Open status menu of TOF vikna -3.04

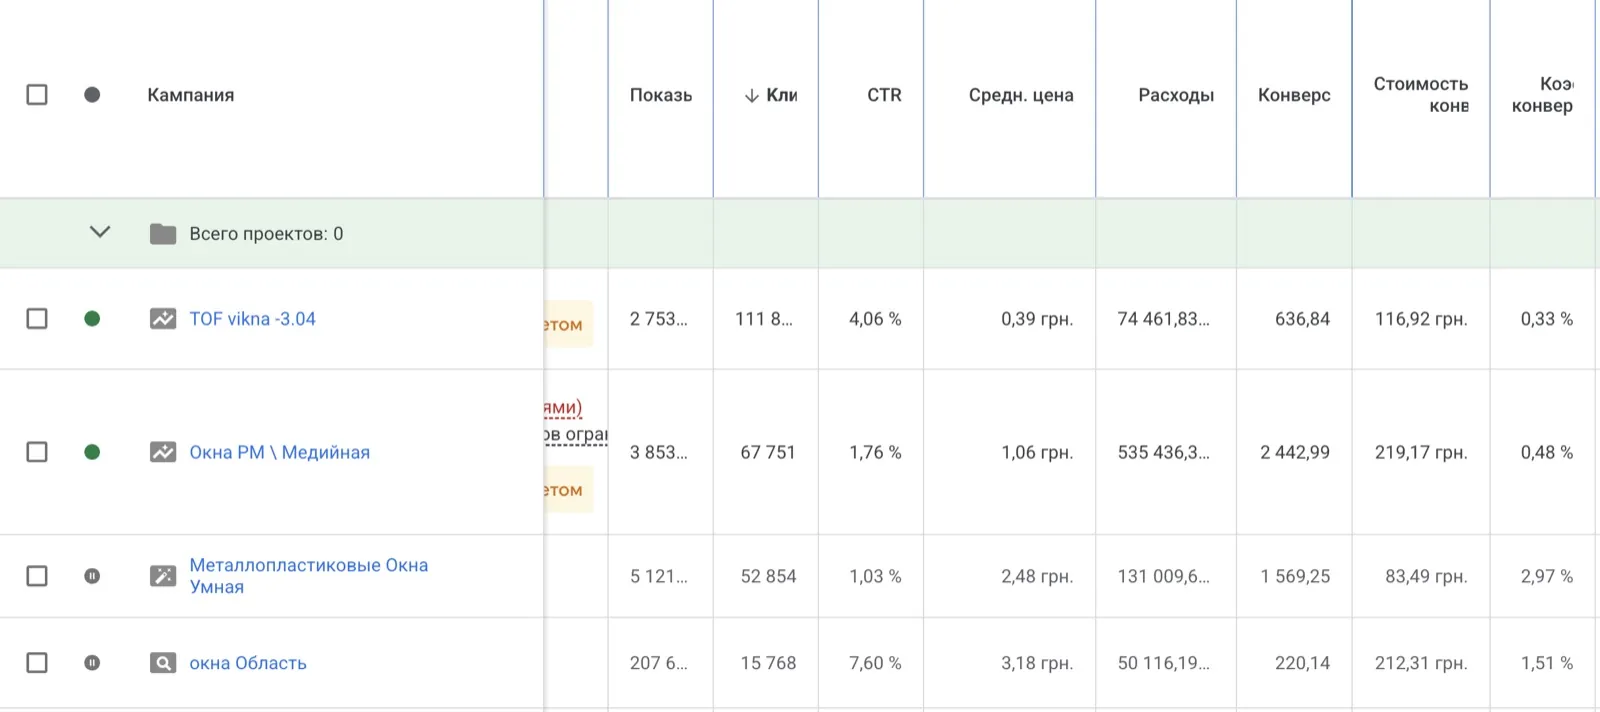coord(92,319)
